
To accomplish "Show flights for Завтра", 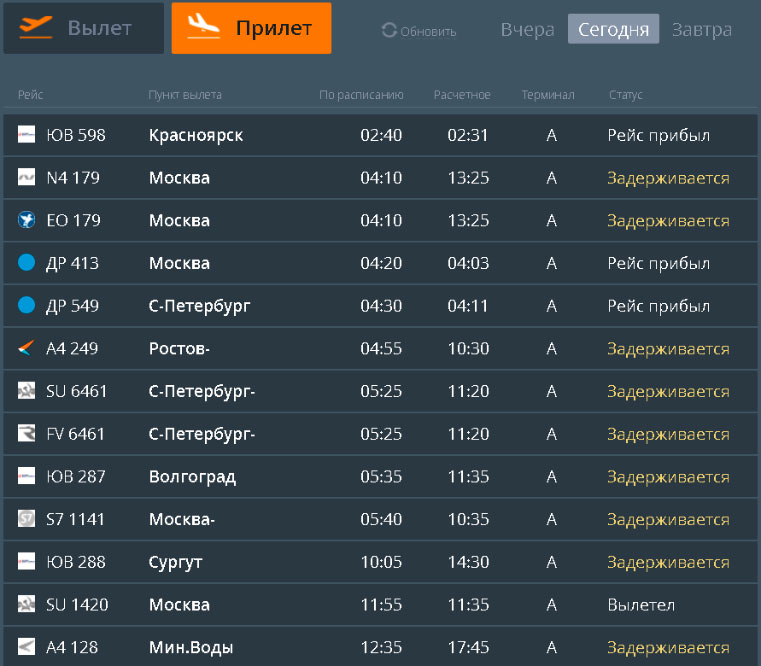I will (701, 29).
